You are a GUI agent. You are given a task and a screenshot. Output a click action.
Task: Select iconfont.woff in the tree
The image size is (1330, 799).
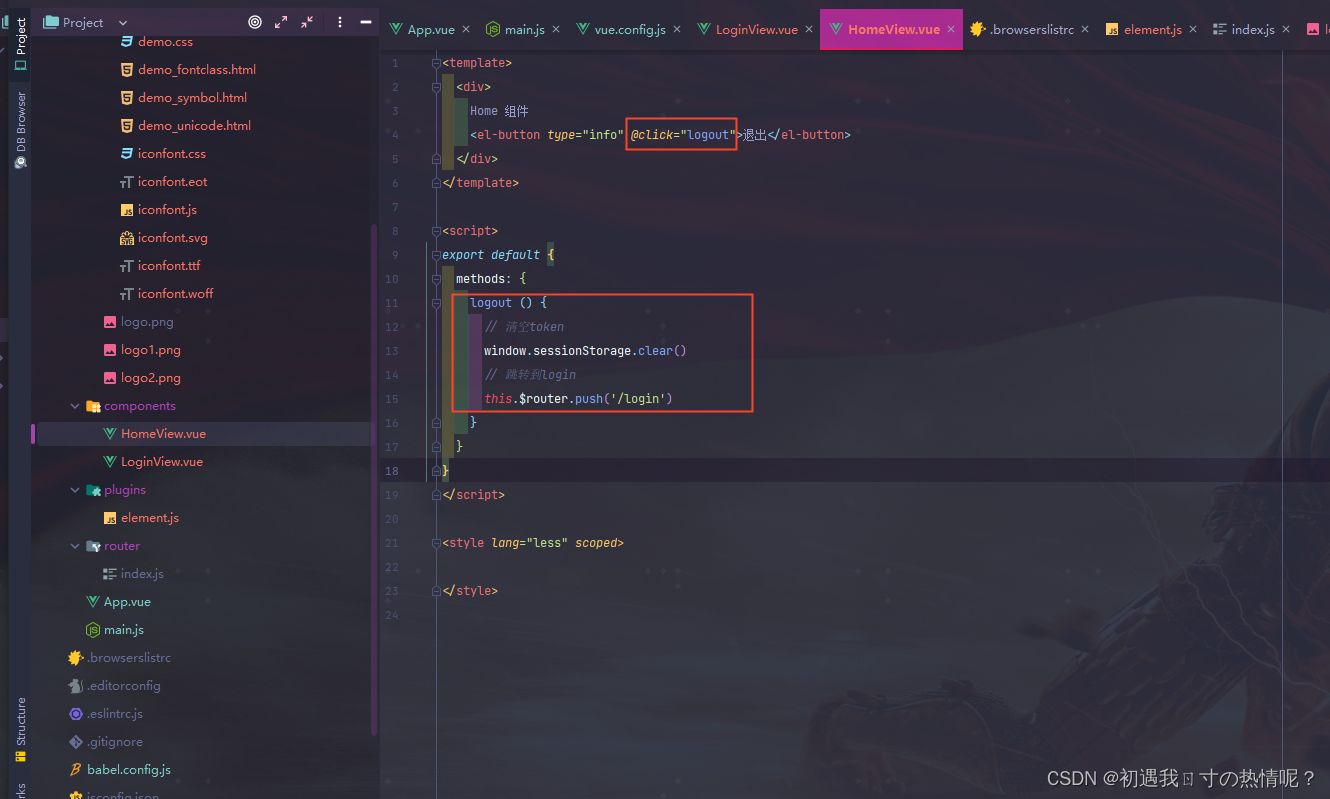tap(175, 294)
